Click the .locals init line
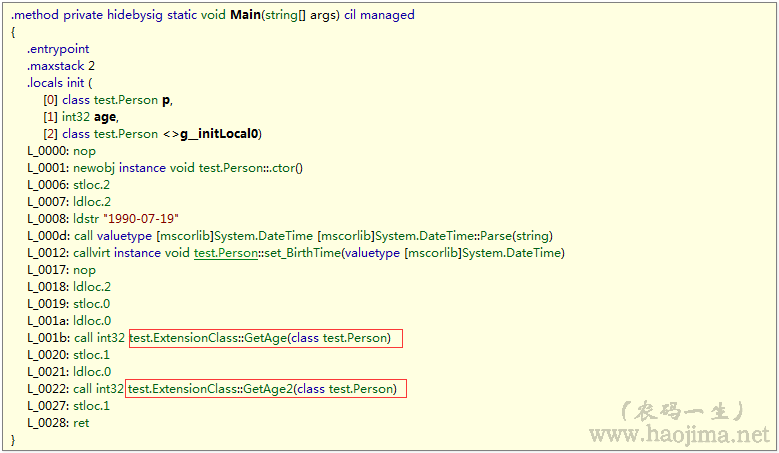The height and width of the screenshot is (453, 779). click(60, 83)
